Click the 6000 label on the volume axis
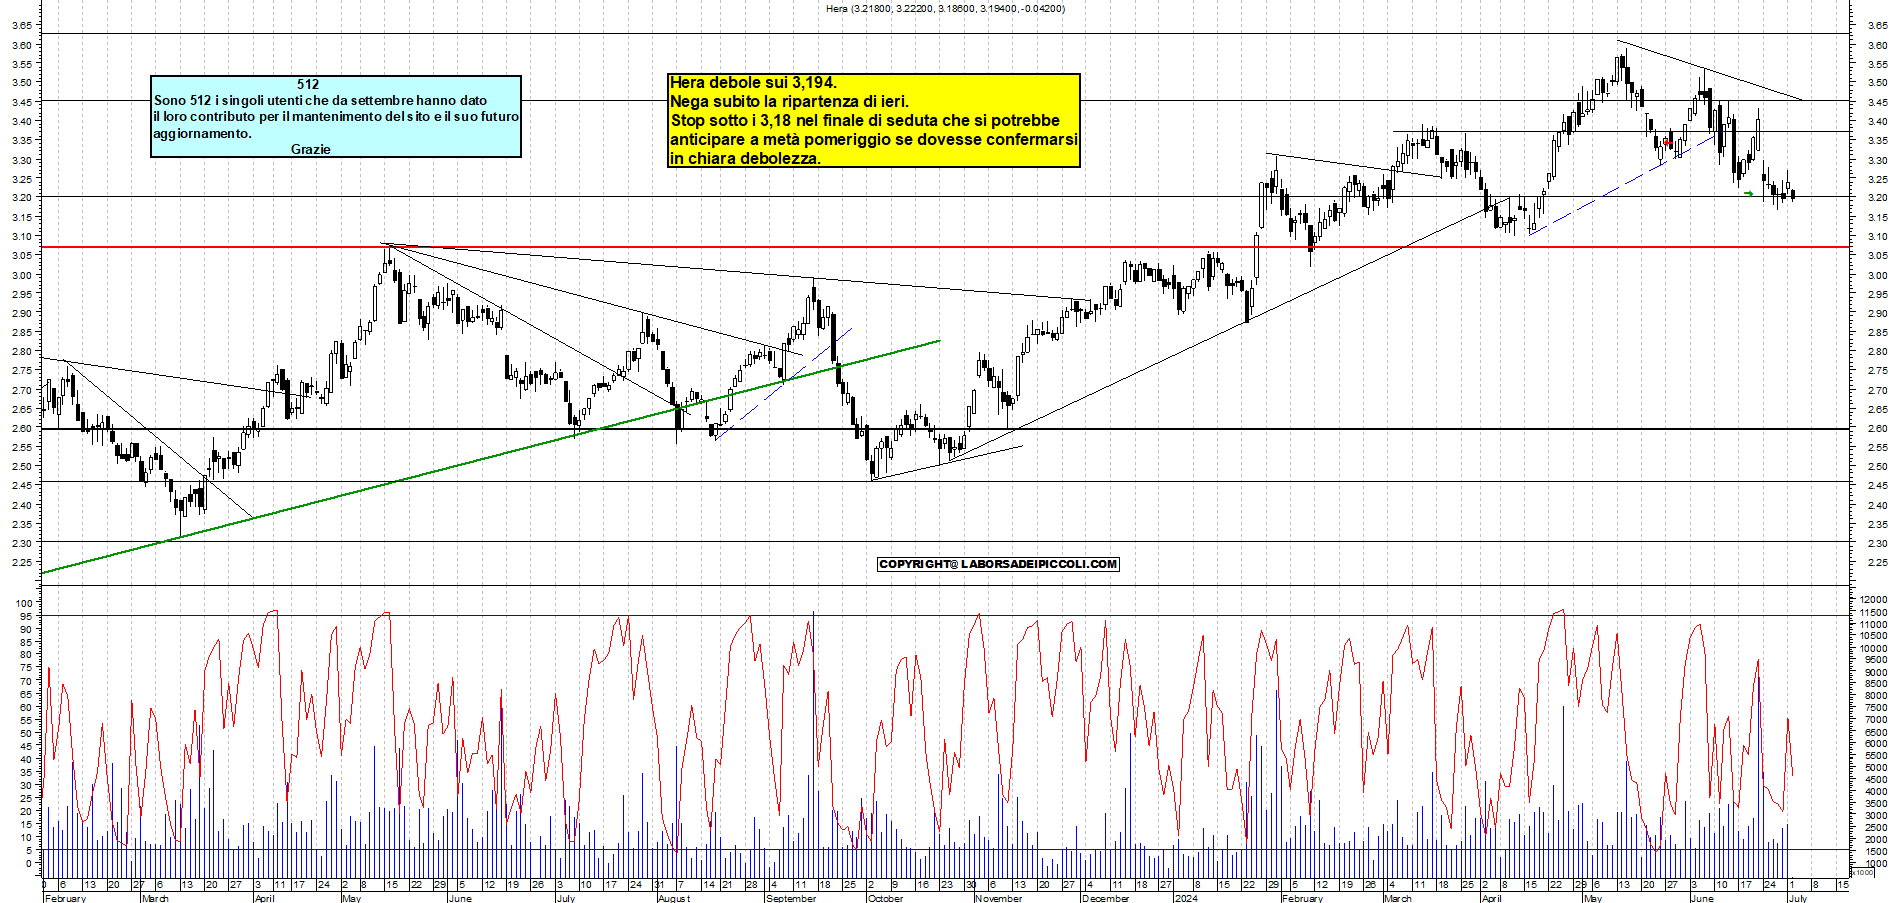1890x903 pixels. [1876, 744]
